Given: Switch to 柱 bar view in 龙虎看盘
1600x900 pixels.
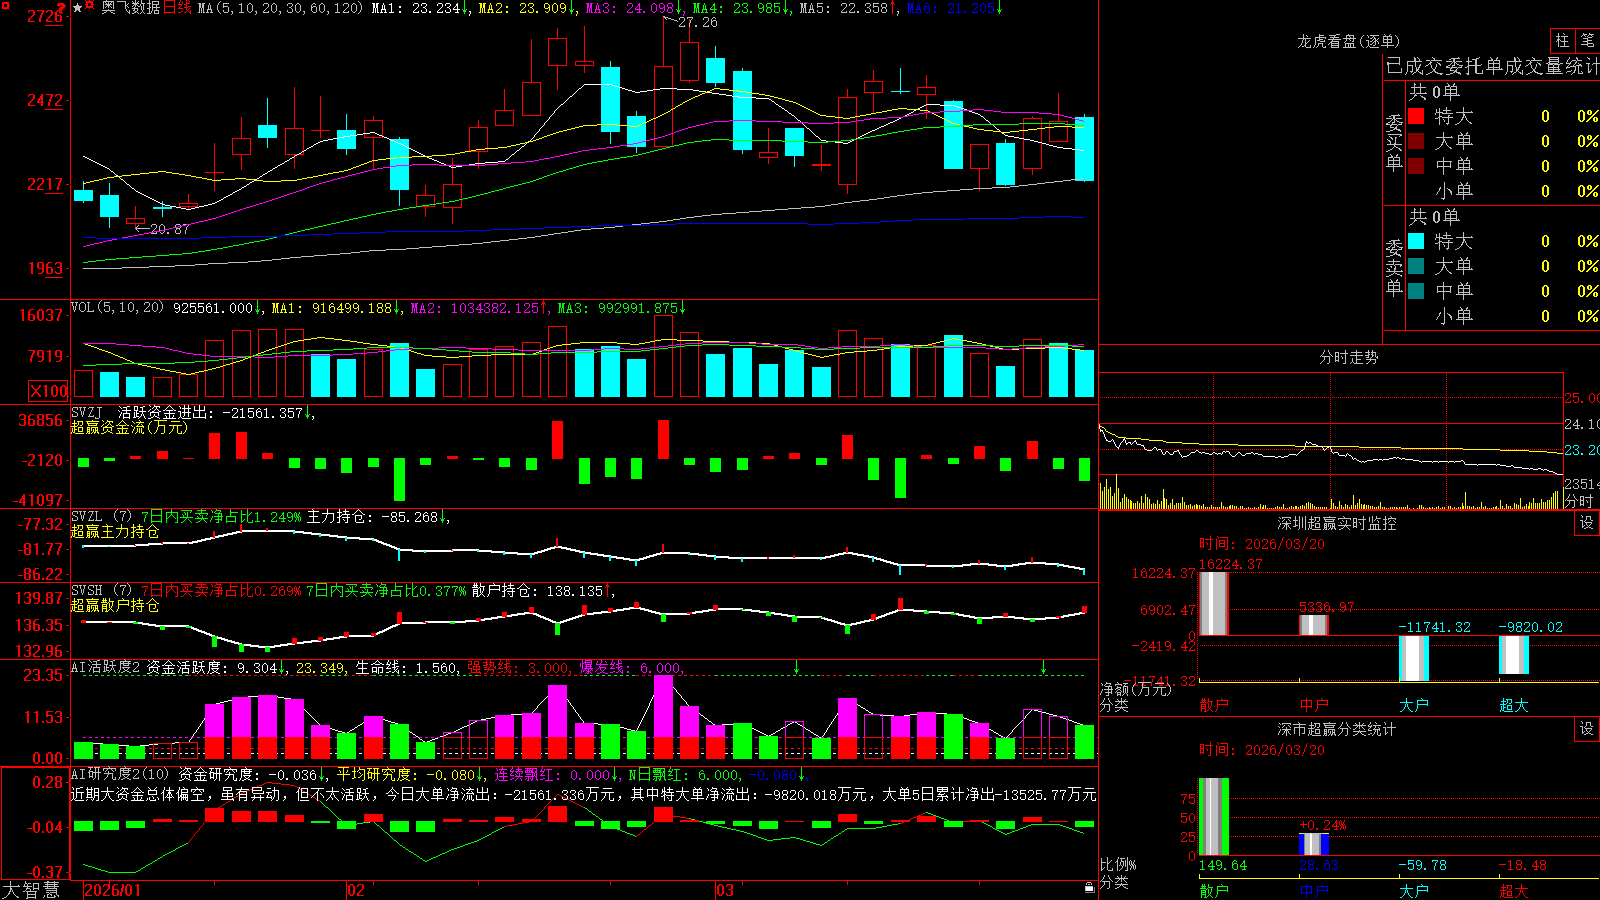Looking at the screenshot, I should click(x=1562, y=40).
